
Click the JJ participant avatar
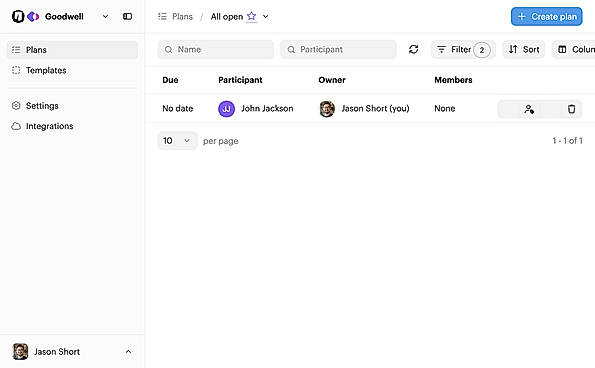[x=227, y=109]
